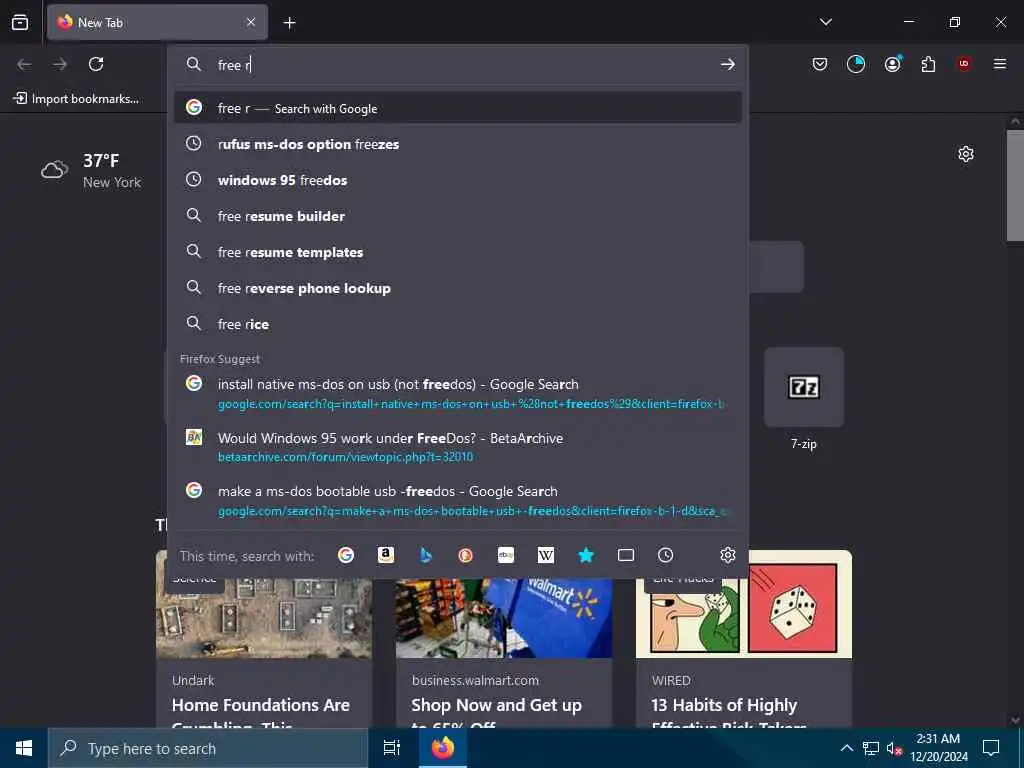Image resolution: width=1024 pixels, height=768 pixels.
Task: Open the Windows Start menu
Action: [24, 748]
